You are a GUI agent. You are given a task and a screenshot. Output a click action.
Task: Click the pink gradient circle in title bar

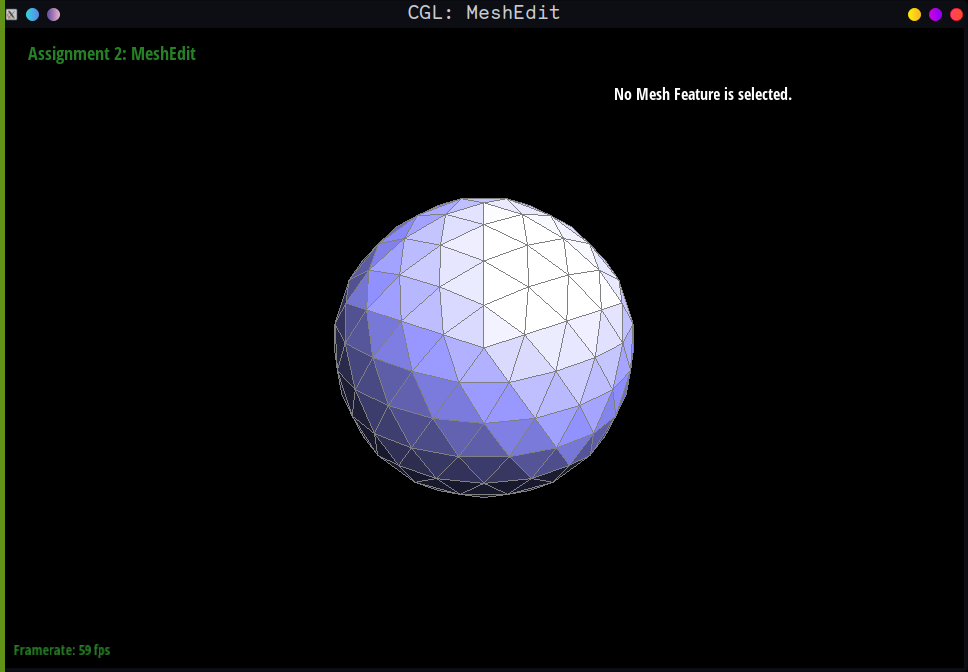click(54, 14)
